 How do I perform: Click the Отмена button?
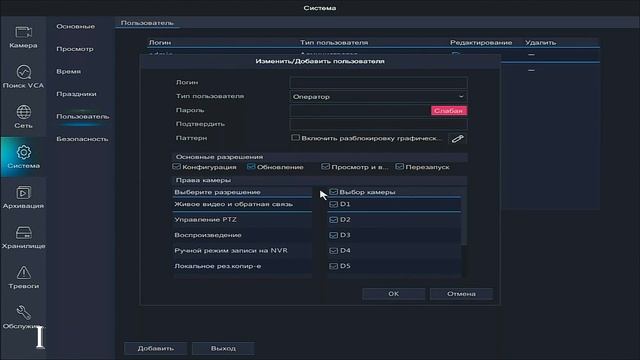(x=461, y=294)
